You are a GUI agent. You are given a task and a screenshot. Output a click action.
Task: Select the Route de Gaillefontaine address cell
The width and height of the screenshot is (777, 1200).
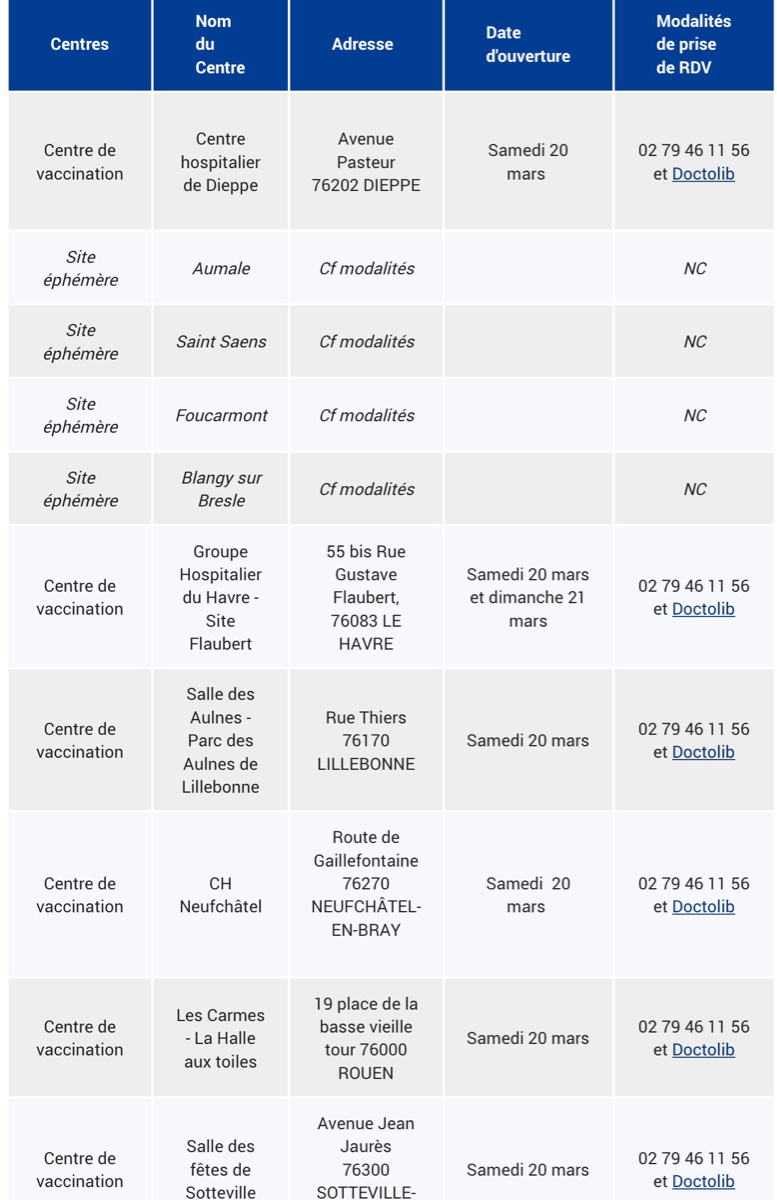[x=366, y=884]
